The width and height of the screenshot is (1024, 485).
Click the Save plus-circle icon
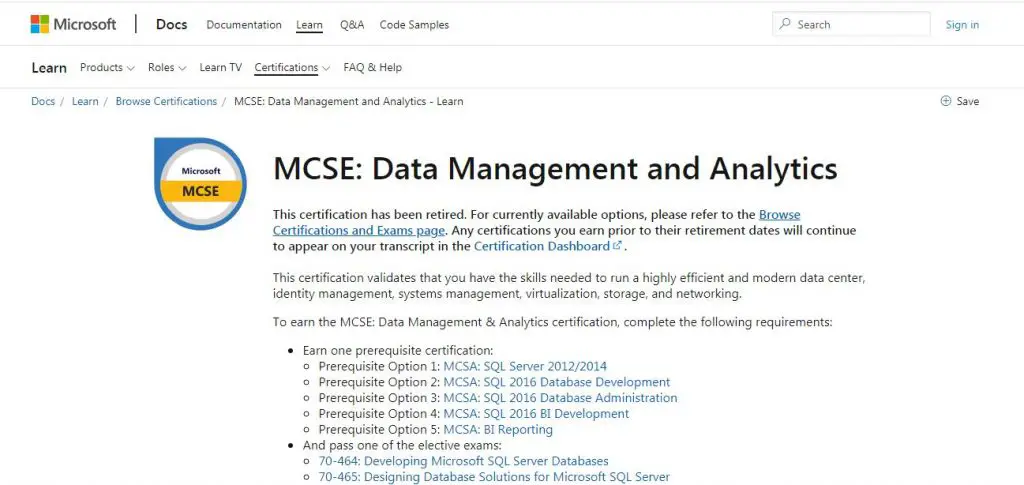[946, 101]
